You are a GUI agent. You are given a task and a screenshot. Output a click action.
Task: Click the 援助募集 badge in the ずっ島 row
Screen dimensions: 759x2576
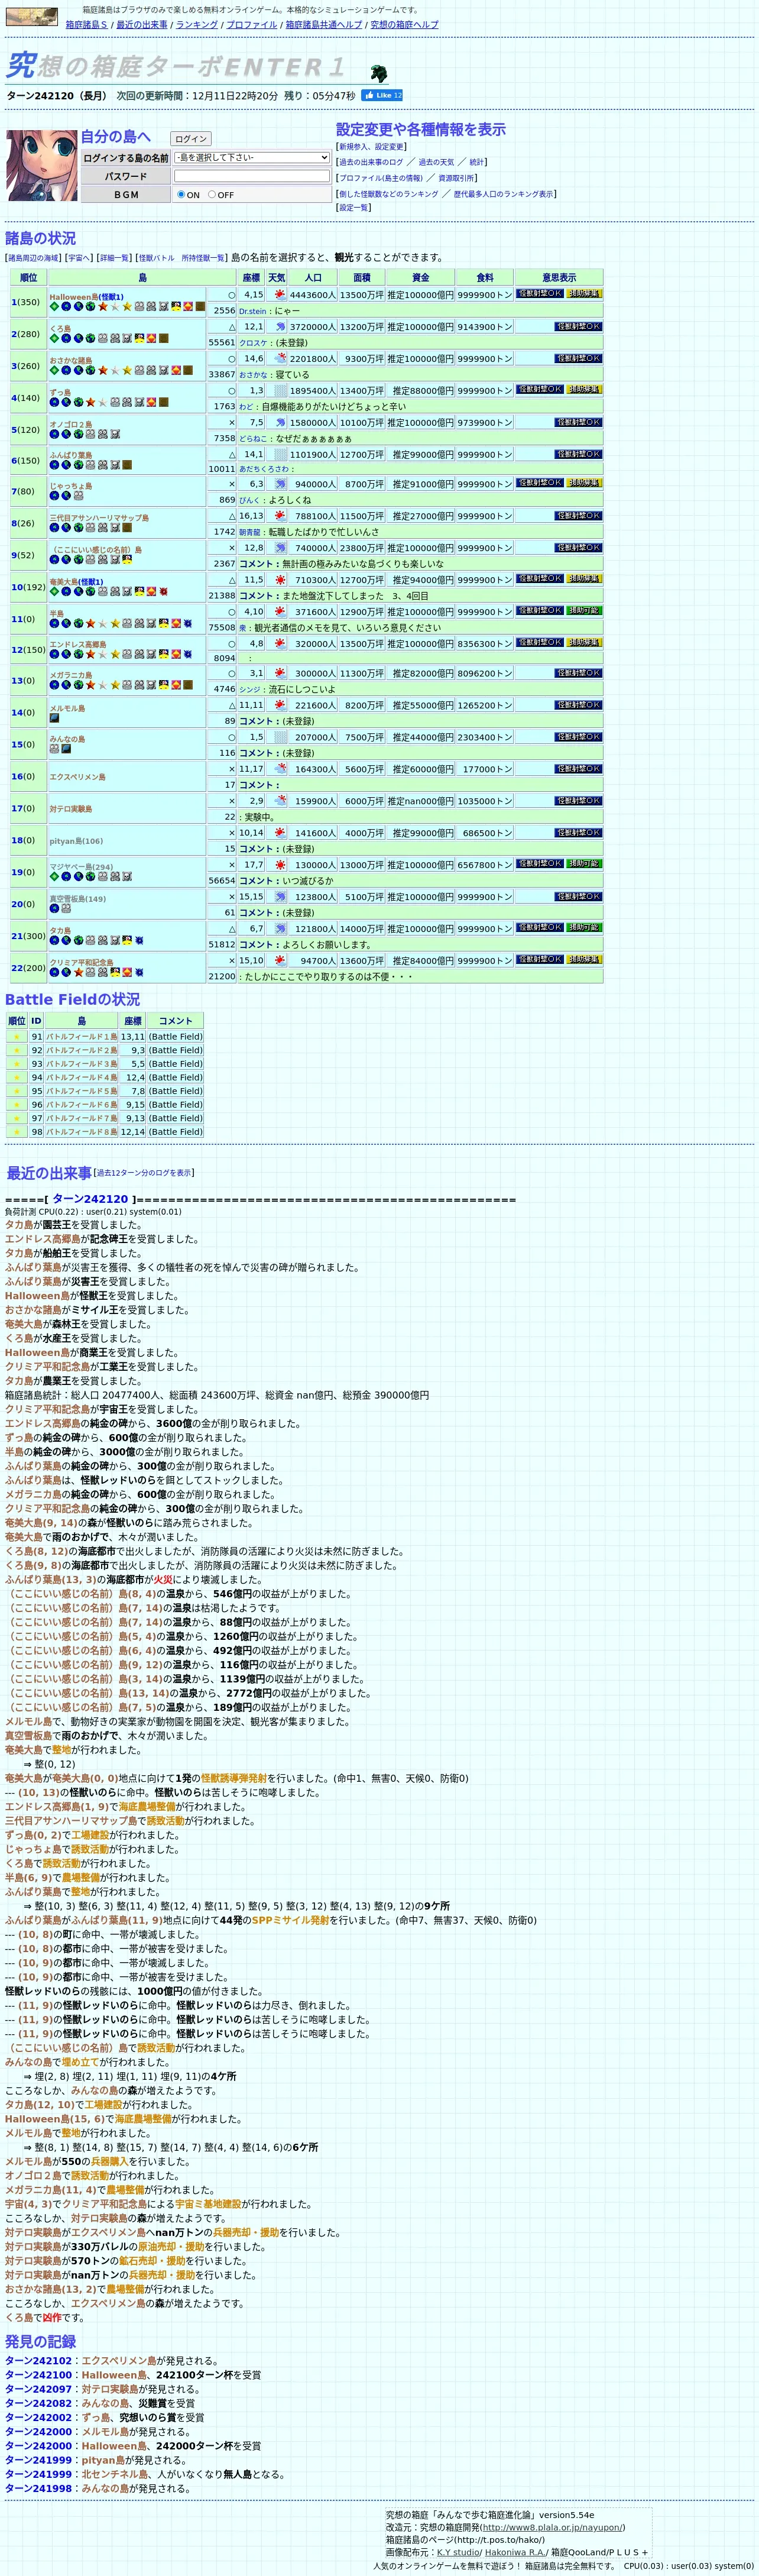point(584,389)
